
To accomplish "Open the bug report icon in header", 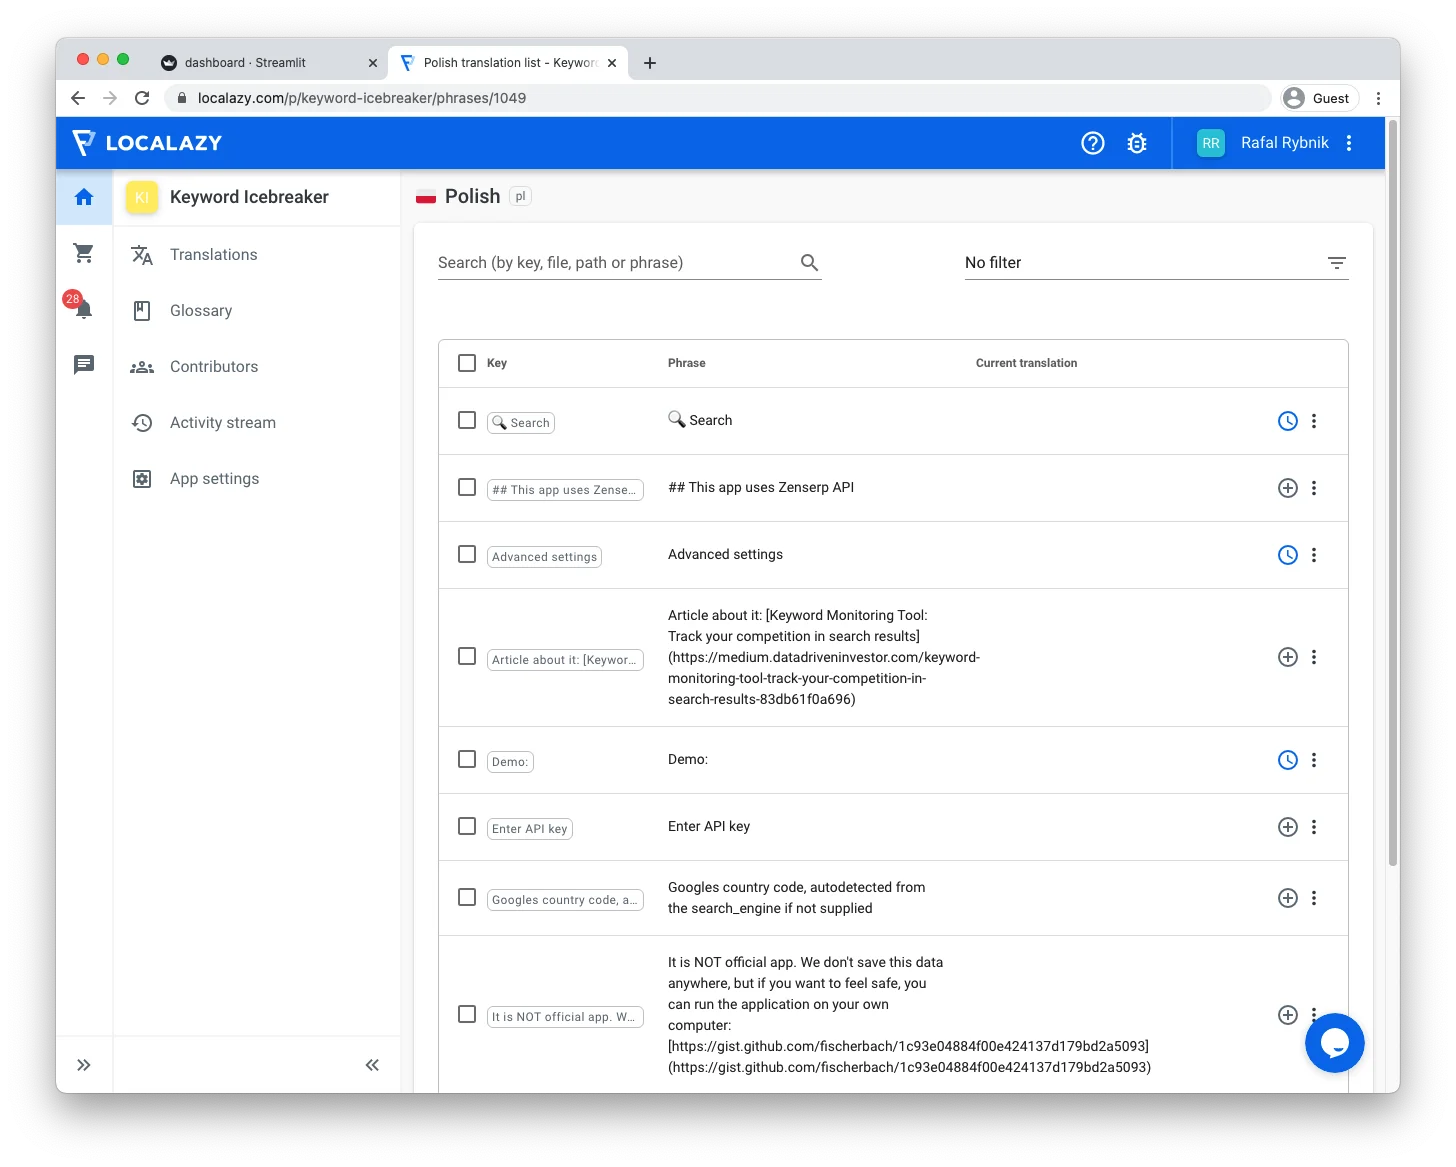I will (1137, 143).
